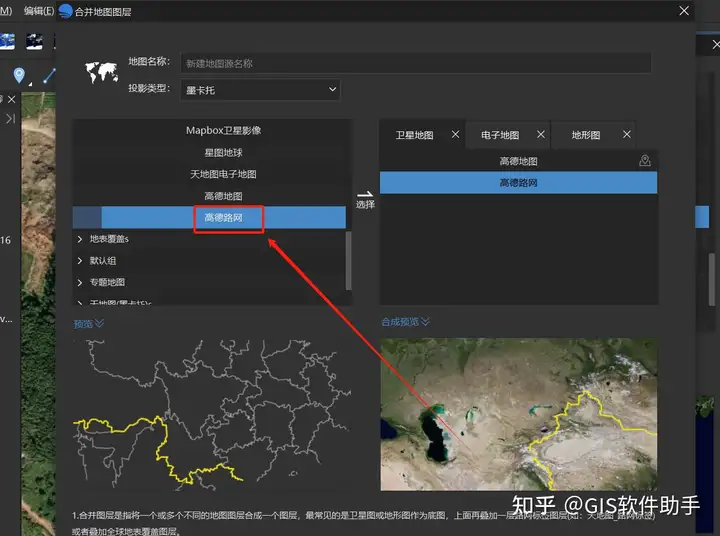Switch to the 地形图 tab

585,135
